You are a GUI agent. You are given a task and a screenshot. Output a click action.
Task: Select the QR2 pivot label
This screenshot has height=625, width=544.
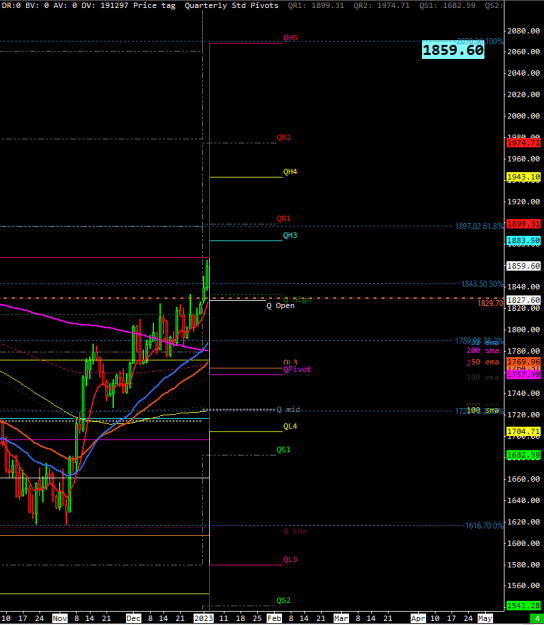click(x=283, y=138)
